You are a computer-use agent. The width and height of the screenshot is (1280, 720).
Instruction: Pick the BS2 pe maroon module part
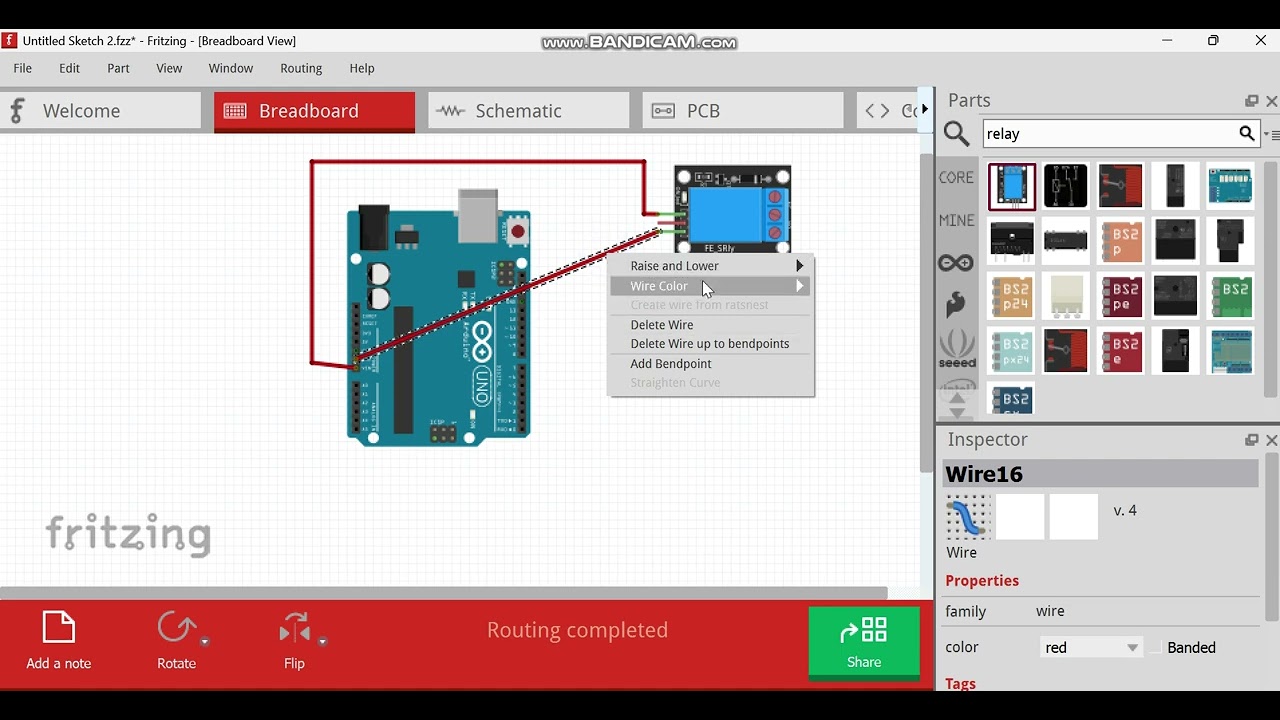click(1120, 297)
